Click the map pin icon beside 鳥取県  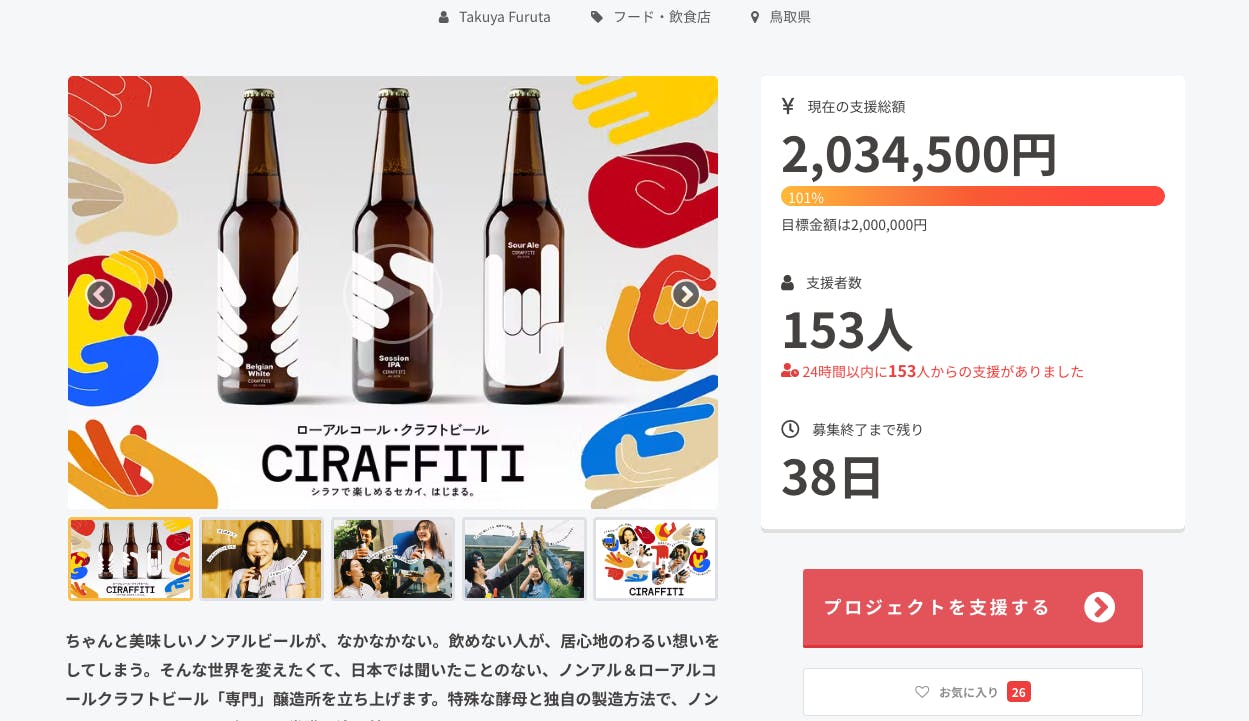pyautogui.click(x=755, y=17)
